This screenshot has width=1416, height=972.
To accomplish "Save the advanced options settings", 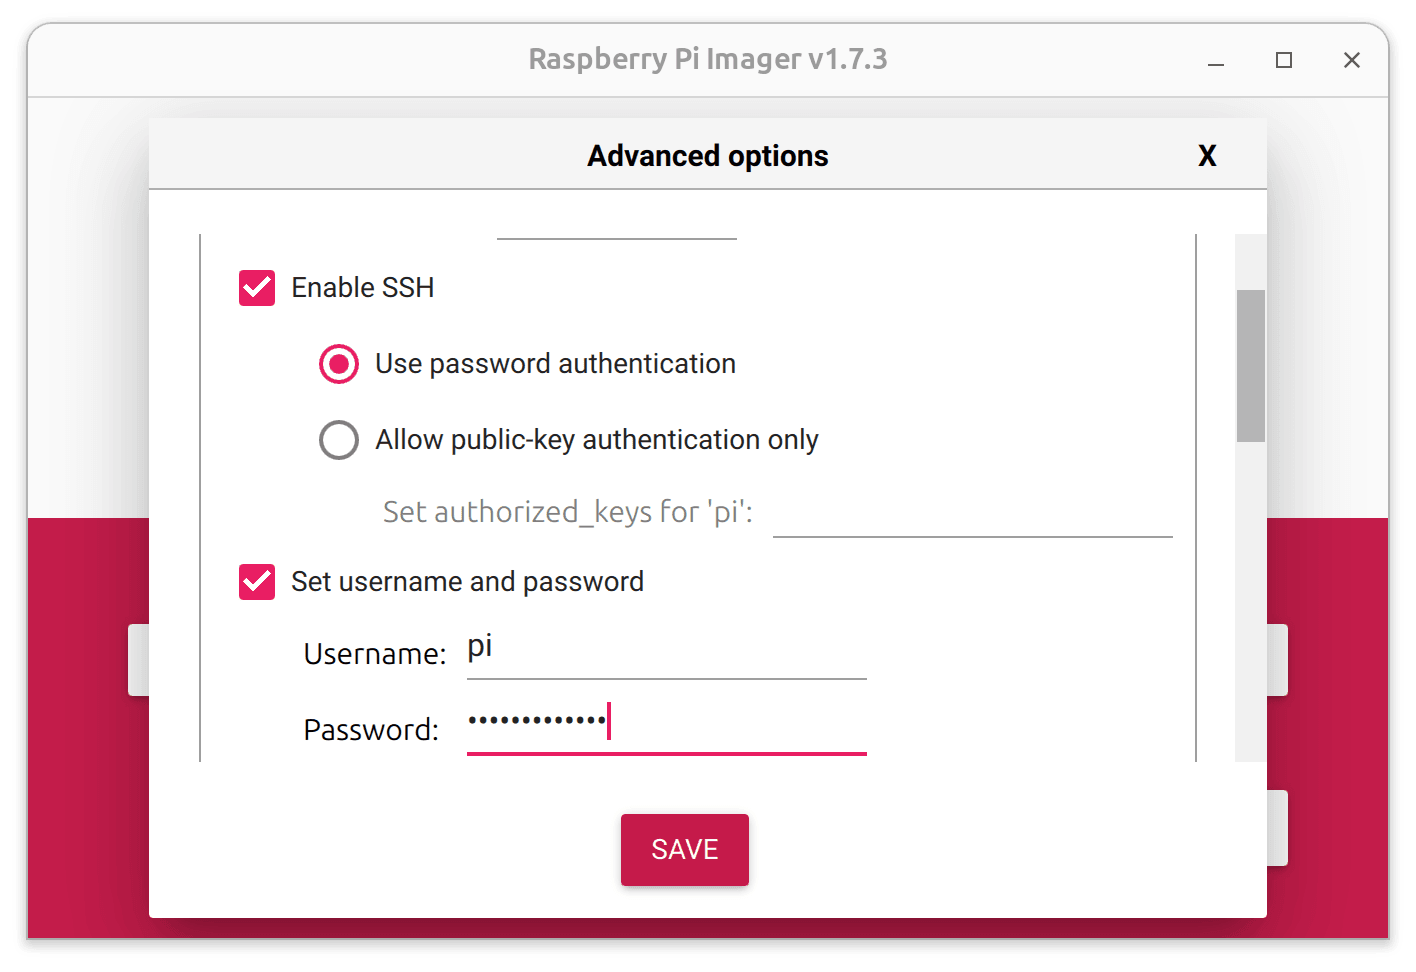I will [684, 849].
